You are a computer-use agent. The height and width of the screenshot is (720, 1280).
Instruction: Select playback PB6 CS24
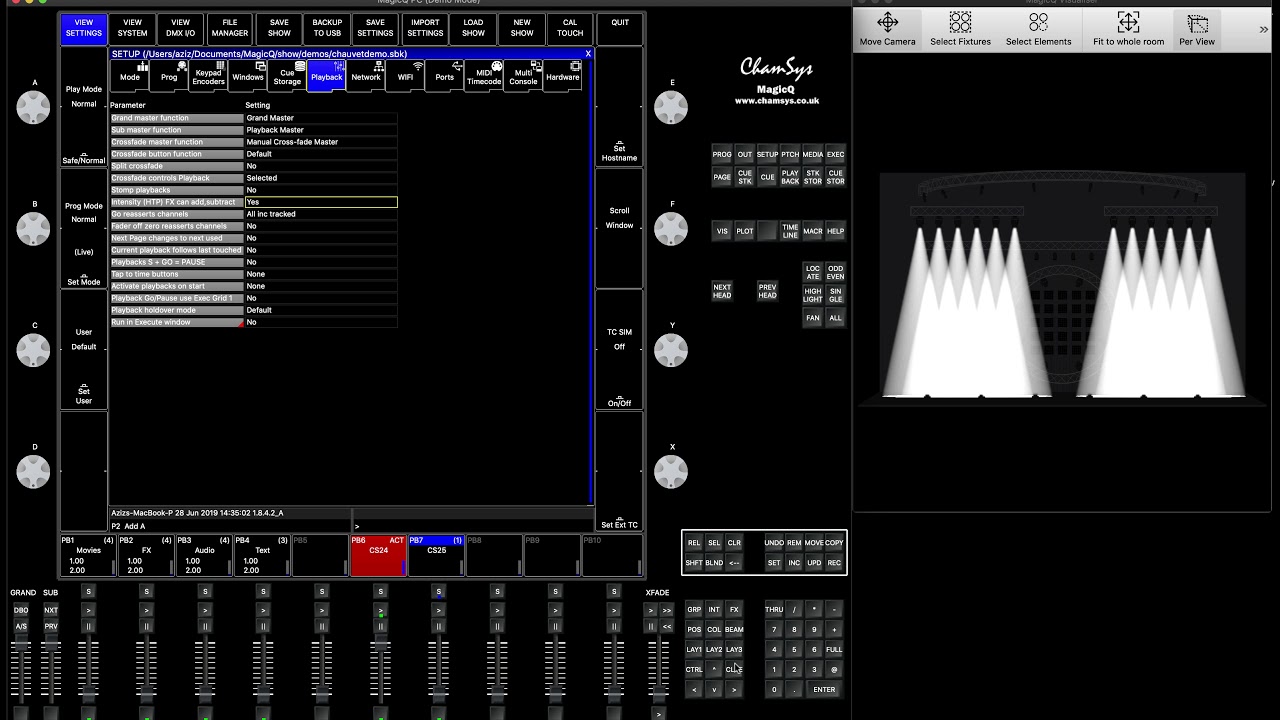[378, 556]
